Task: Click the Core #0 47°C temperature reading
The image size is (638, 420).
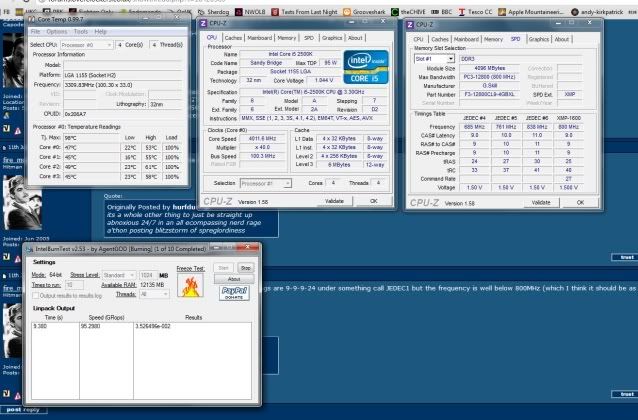Action: [x=92, y=148]
